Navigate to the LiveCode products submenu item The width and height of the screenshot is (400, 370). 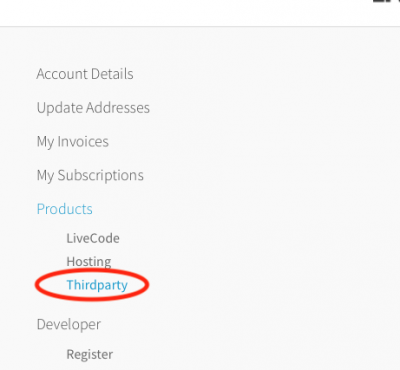pyautogui.click(x=93, y=238)
